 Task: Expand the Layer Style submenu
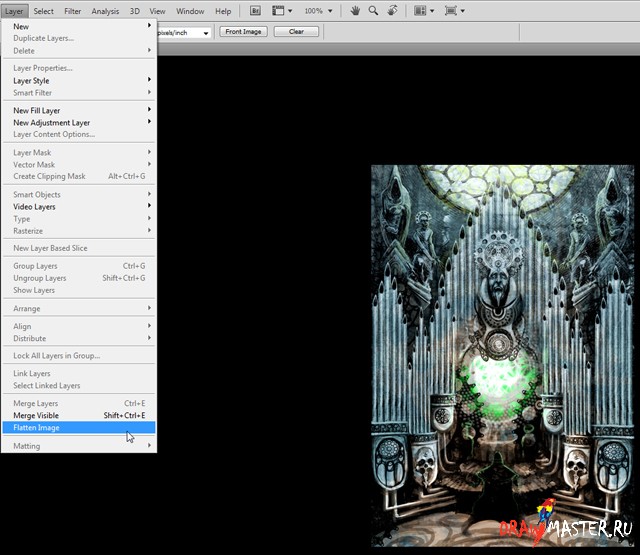coord(79,81)
